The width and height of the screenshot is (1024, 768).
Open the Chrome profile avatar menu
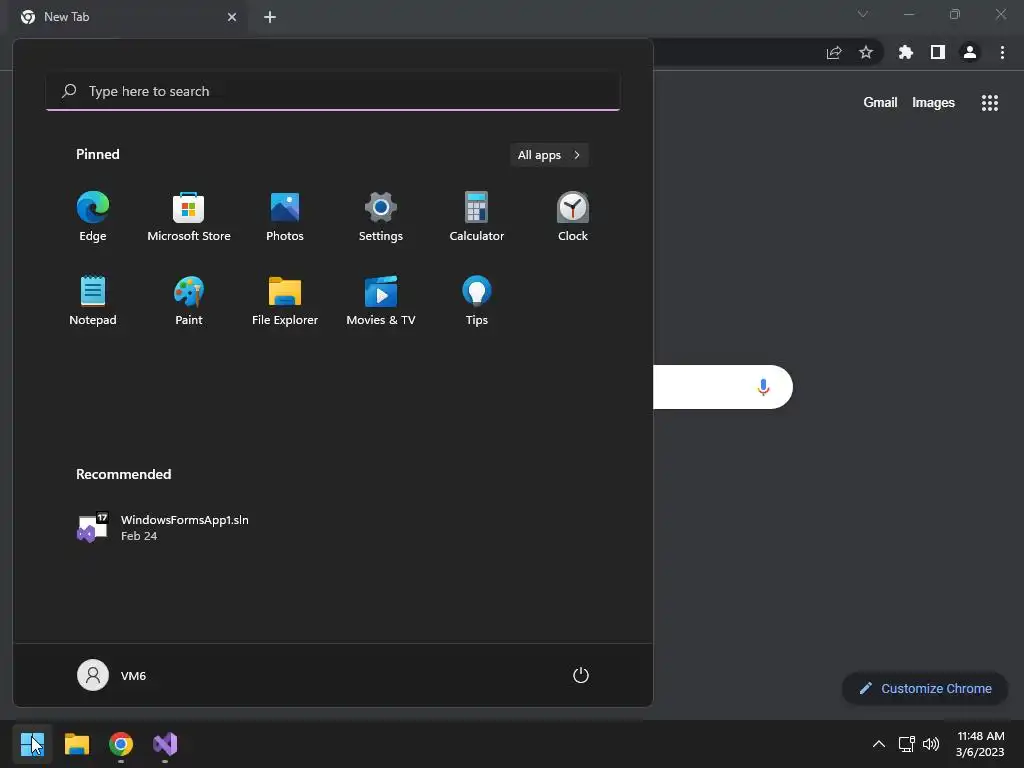coord(970,52)
